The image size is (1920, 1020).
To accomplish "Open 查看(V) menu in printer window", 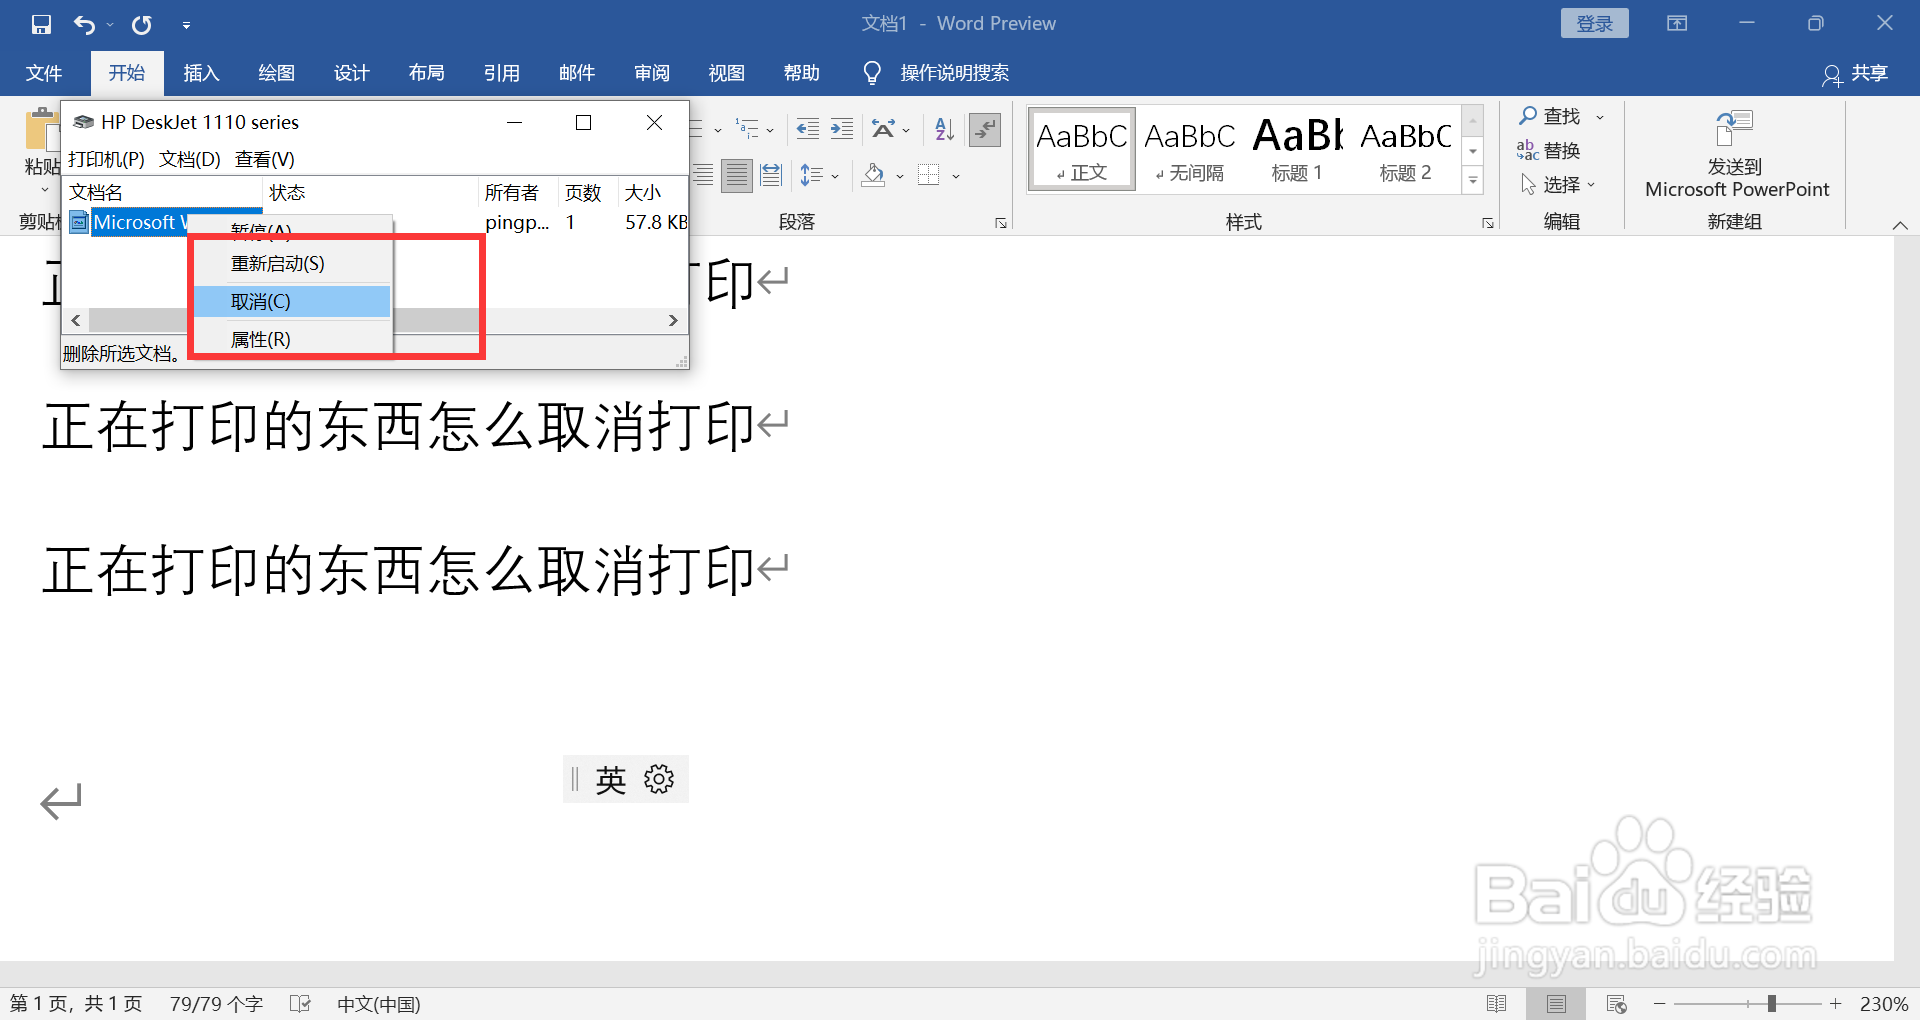I will coord(265,159).
